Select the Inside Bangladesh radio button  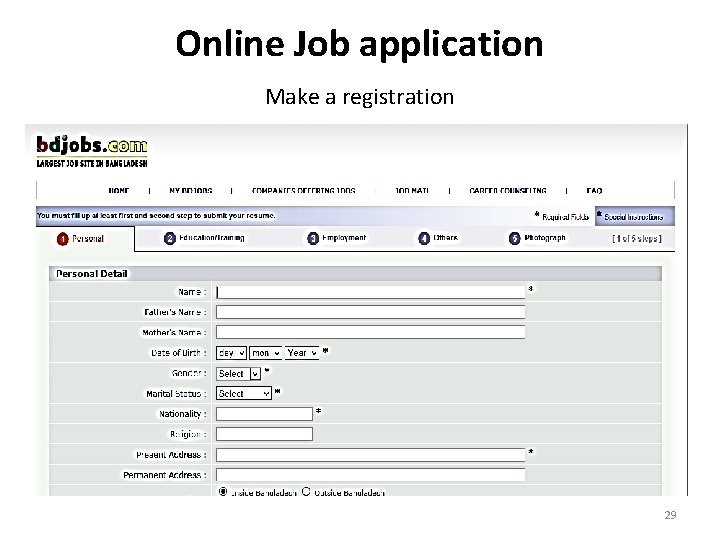click(x=223, y=492)
